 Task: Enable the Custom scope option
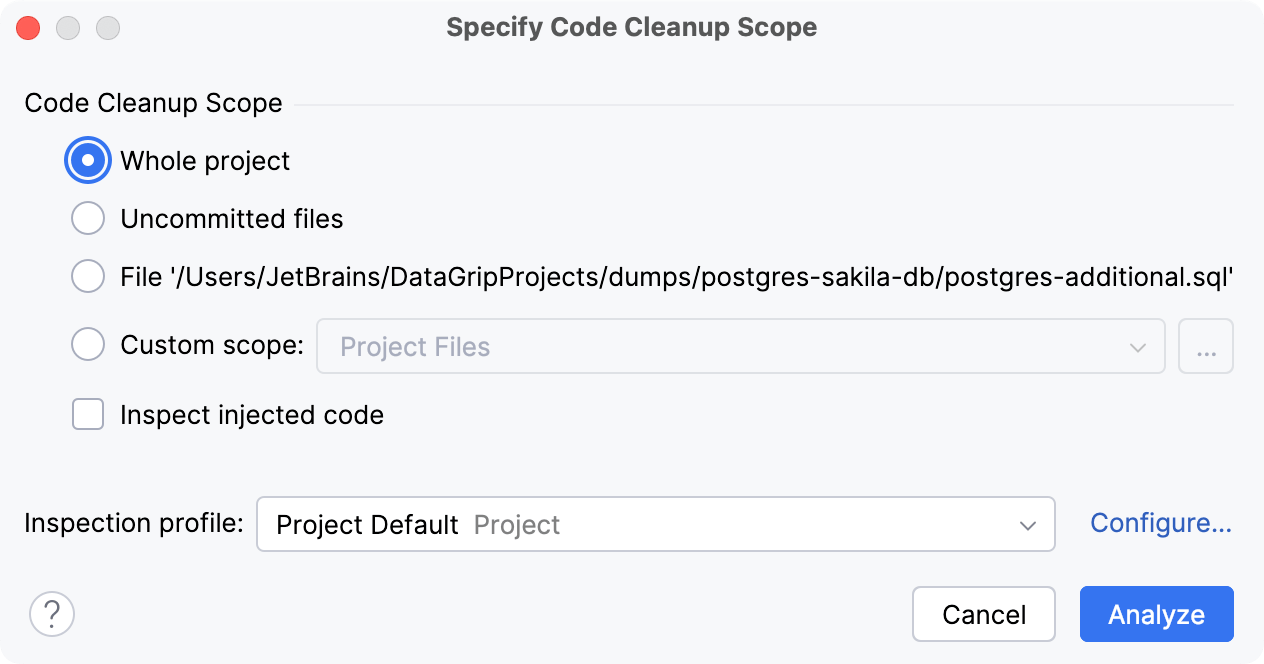[87, 344]
